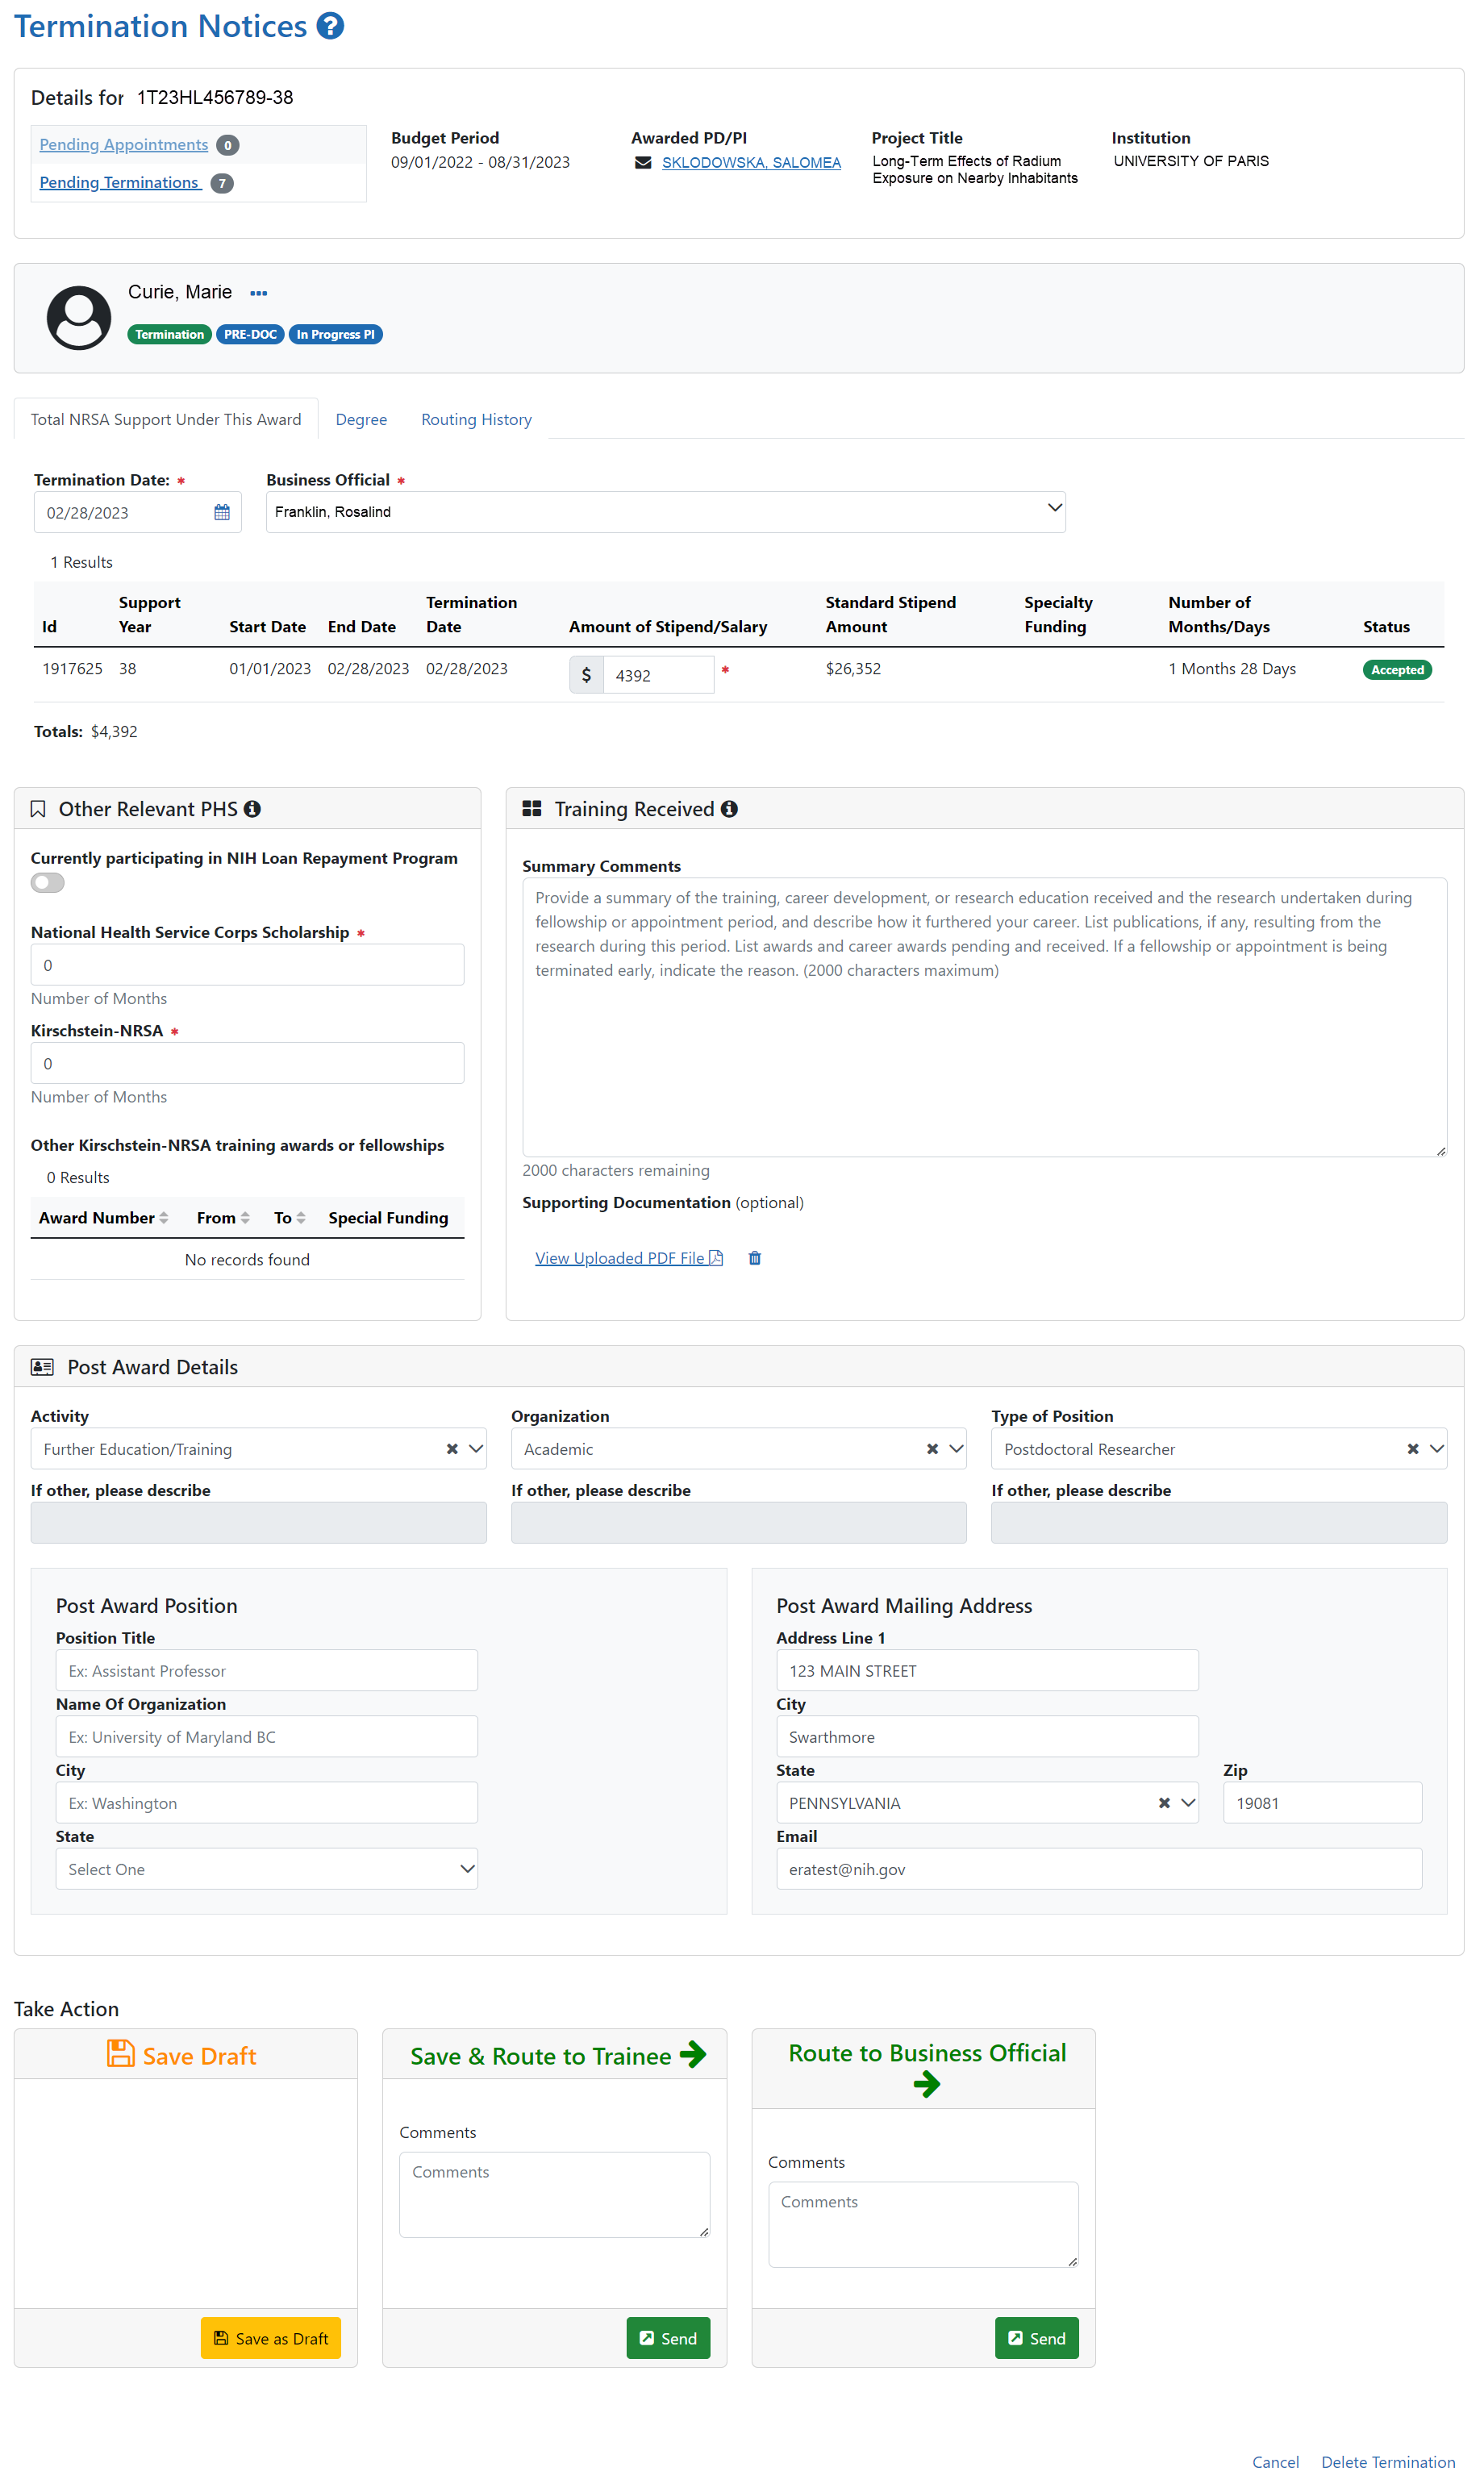Image resolution: width=1484 pixels, height=2484 pixels.
Task: Expand the Activity dropdown
Action: (476, 1449)
